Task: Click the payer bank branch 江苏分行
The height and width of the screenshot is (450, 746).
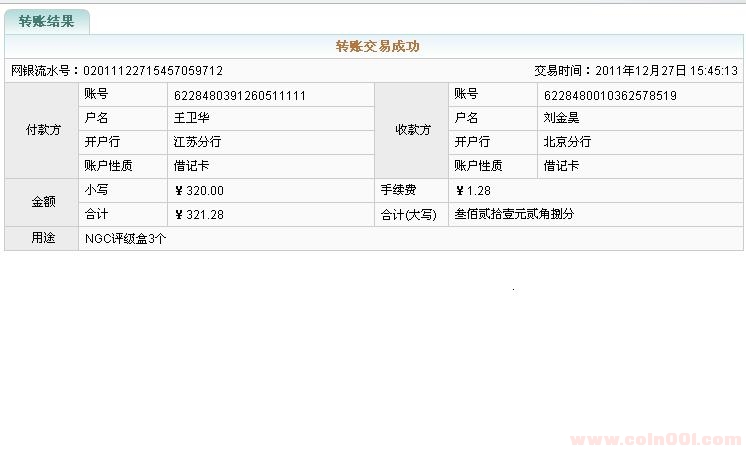Action: tap(197, 142)
